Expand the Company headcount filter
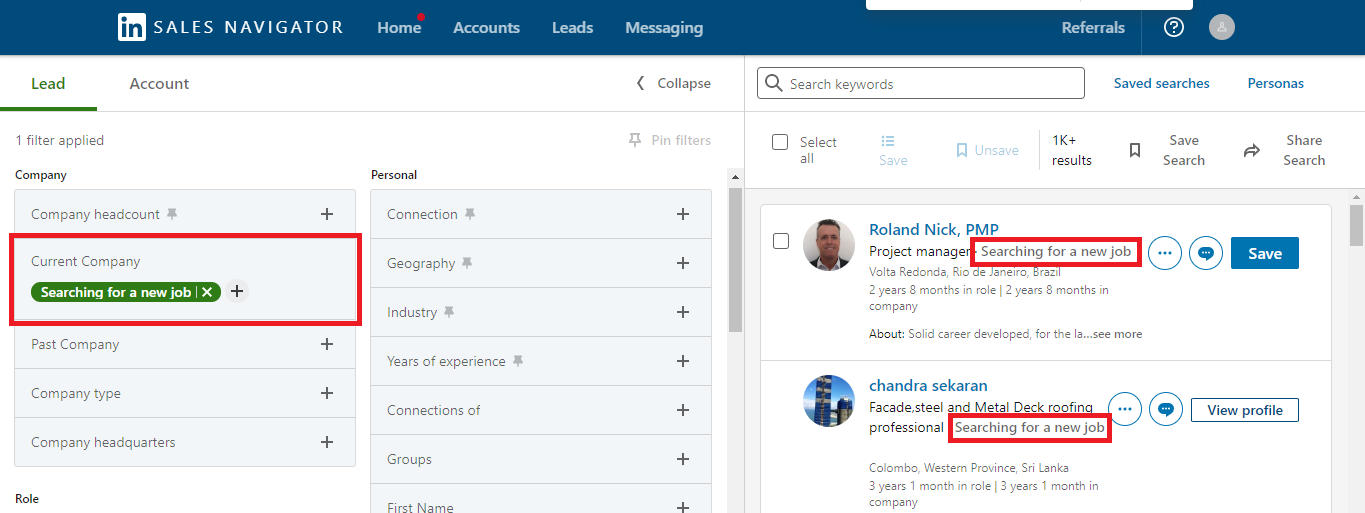 [326, 214]
